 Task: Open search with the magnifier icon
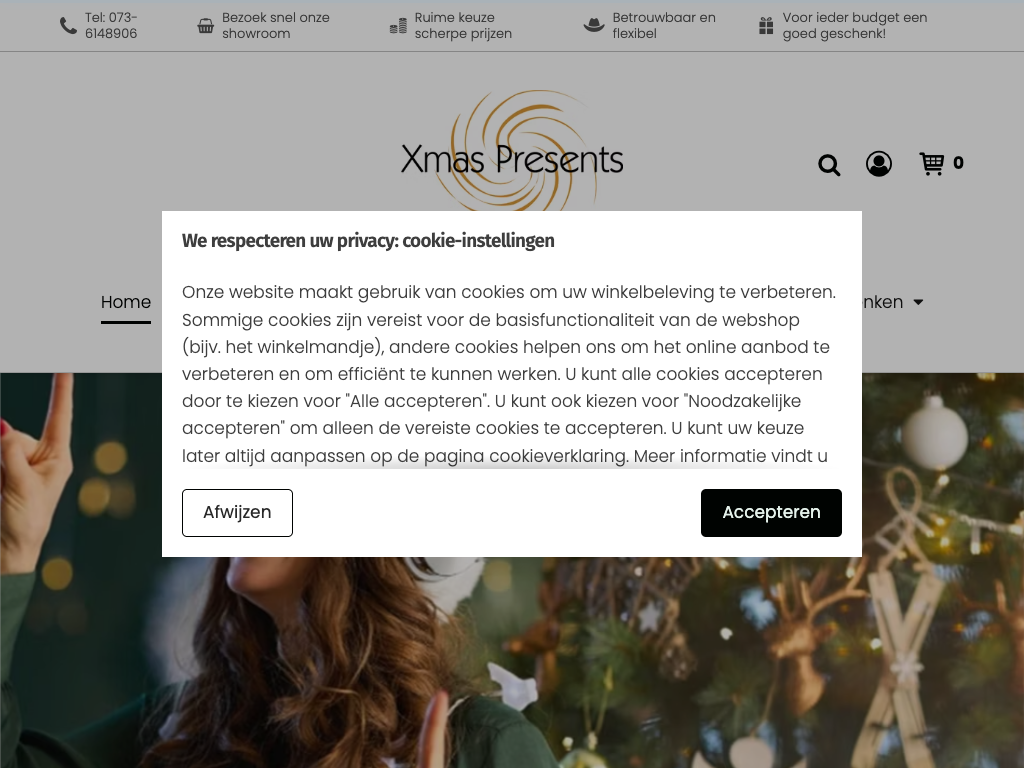click(829, 165)
